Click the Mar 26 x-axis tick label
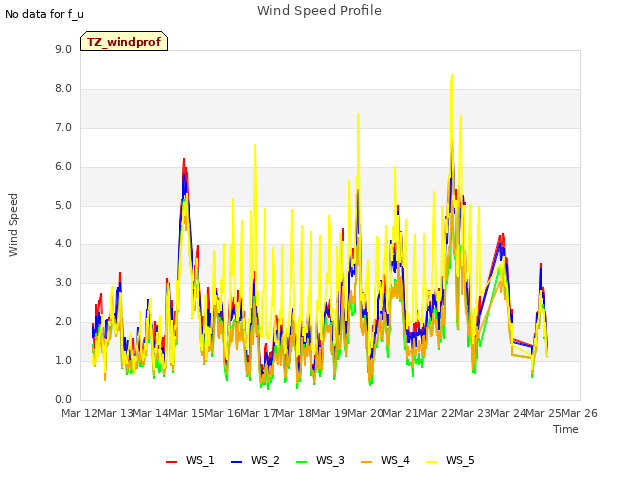 coord(579,413)
